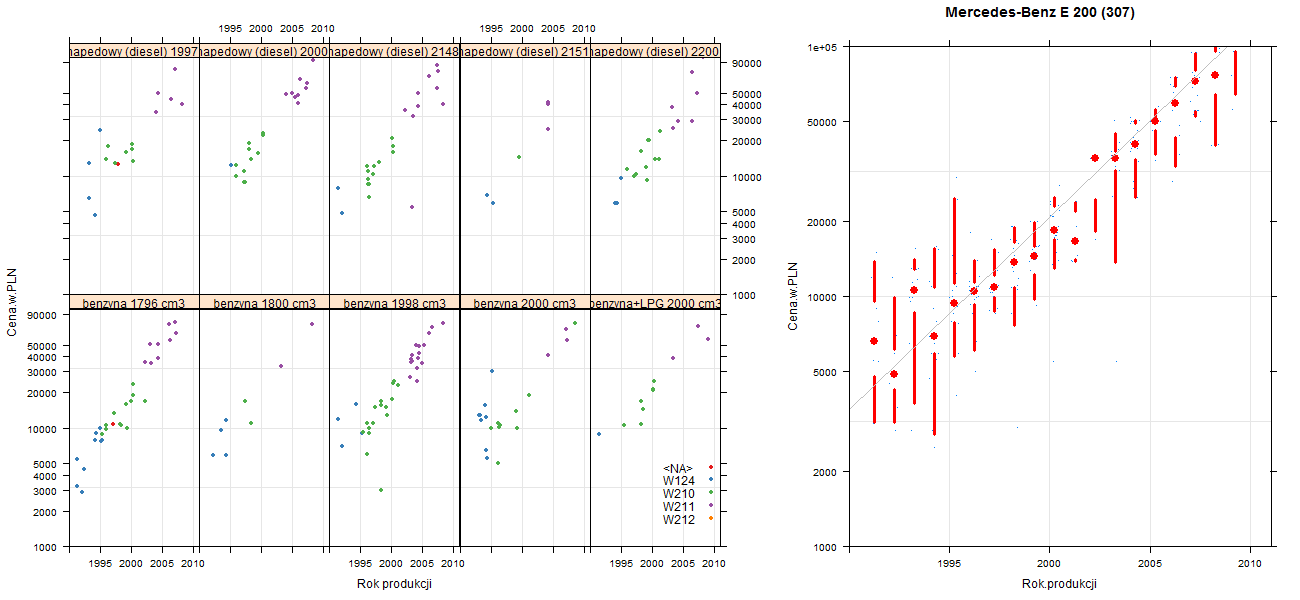
Task: Pick the blue legend dot beside W124
Action: click(x=710, y=481)
